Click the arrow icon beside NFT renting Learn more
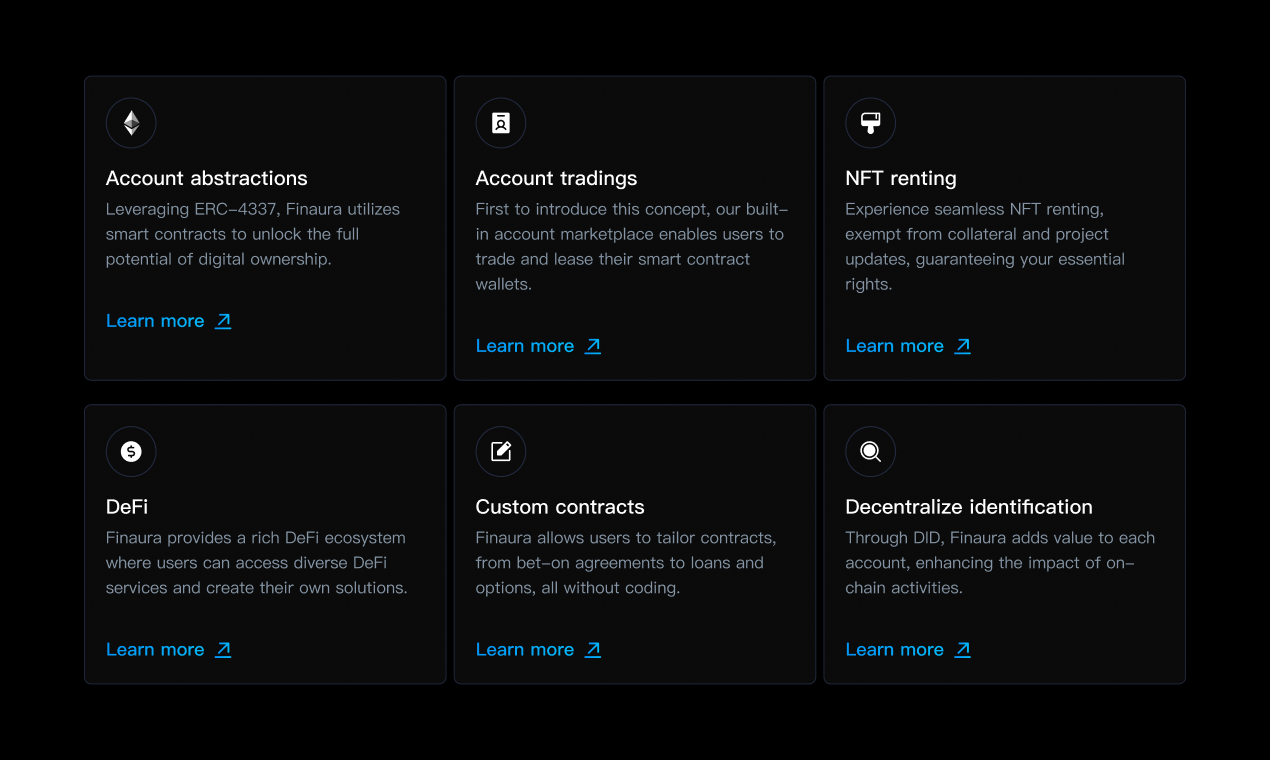 pyautogui.click(x=962, y=346)
